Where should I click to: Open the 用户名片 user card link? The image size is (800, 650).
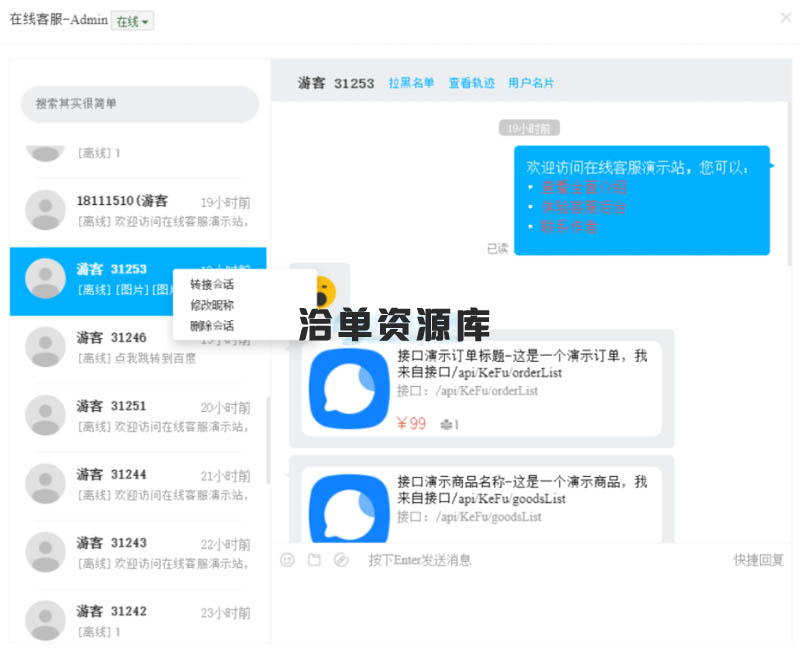pos(531,83)
